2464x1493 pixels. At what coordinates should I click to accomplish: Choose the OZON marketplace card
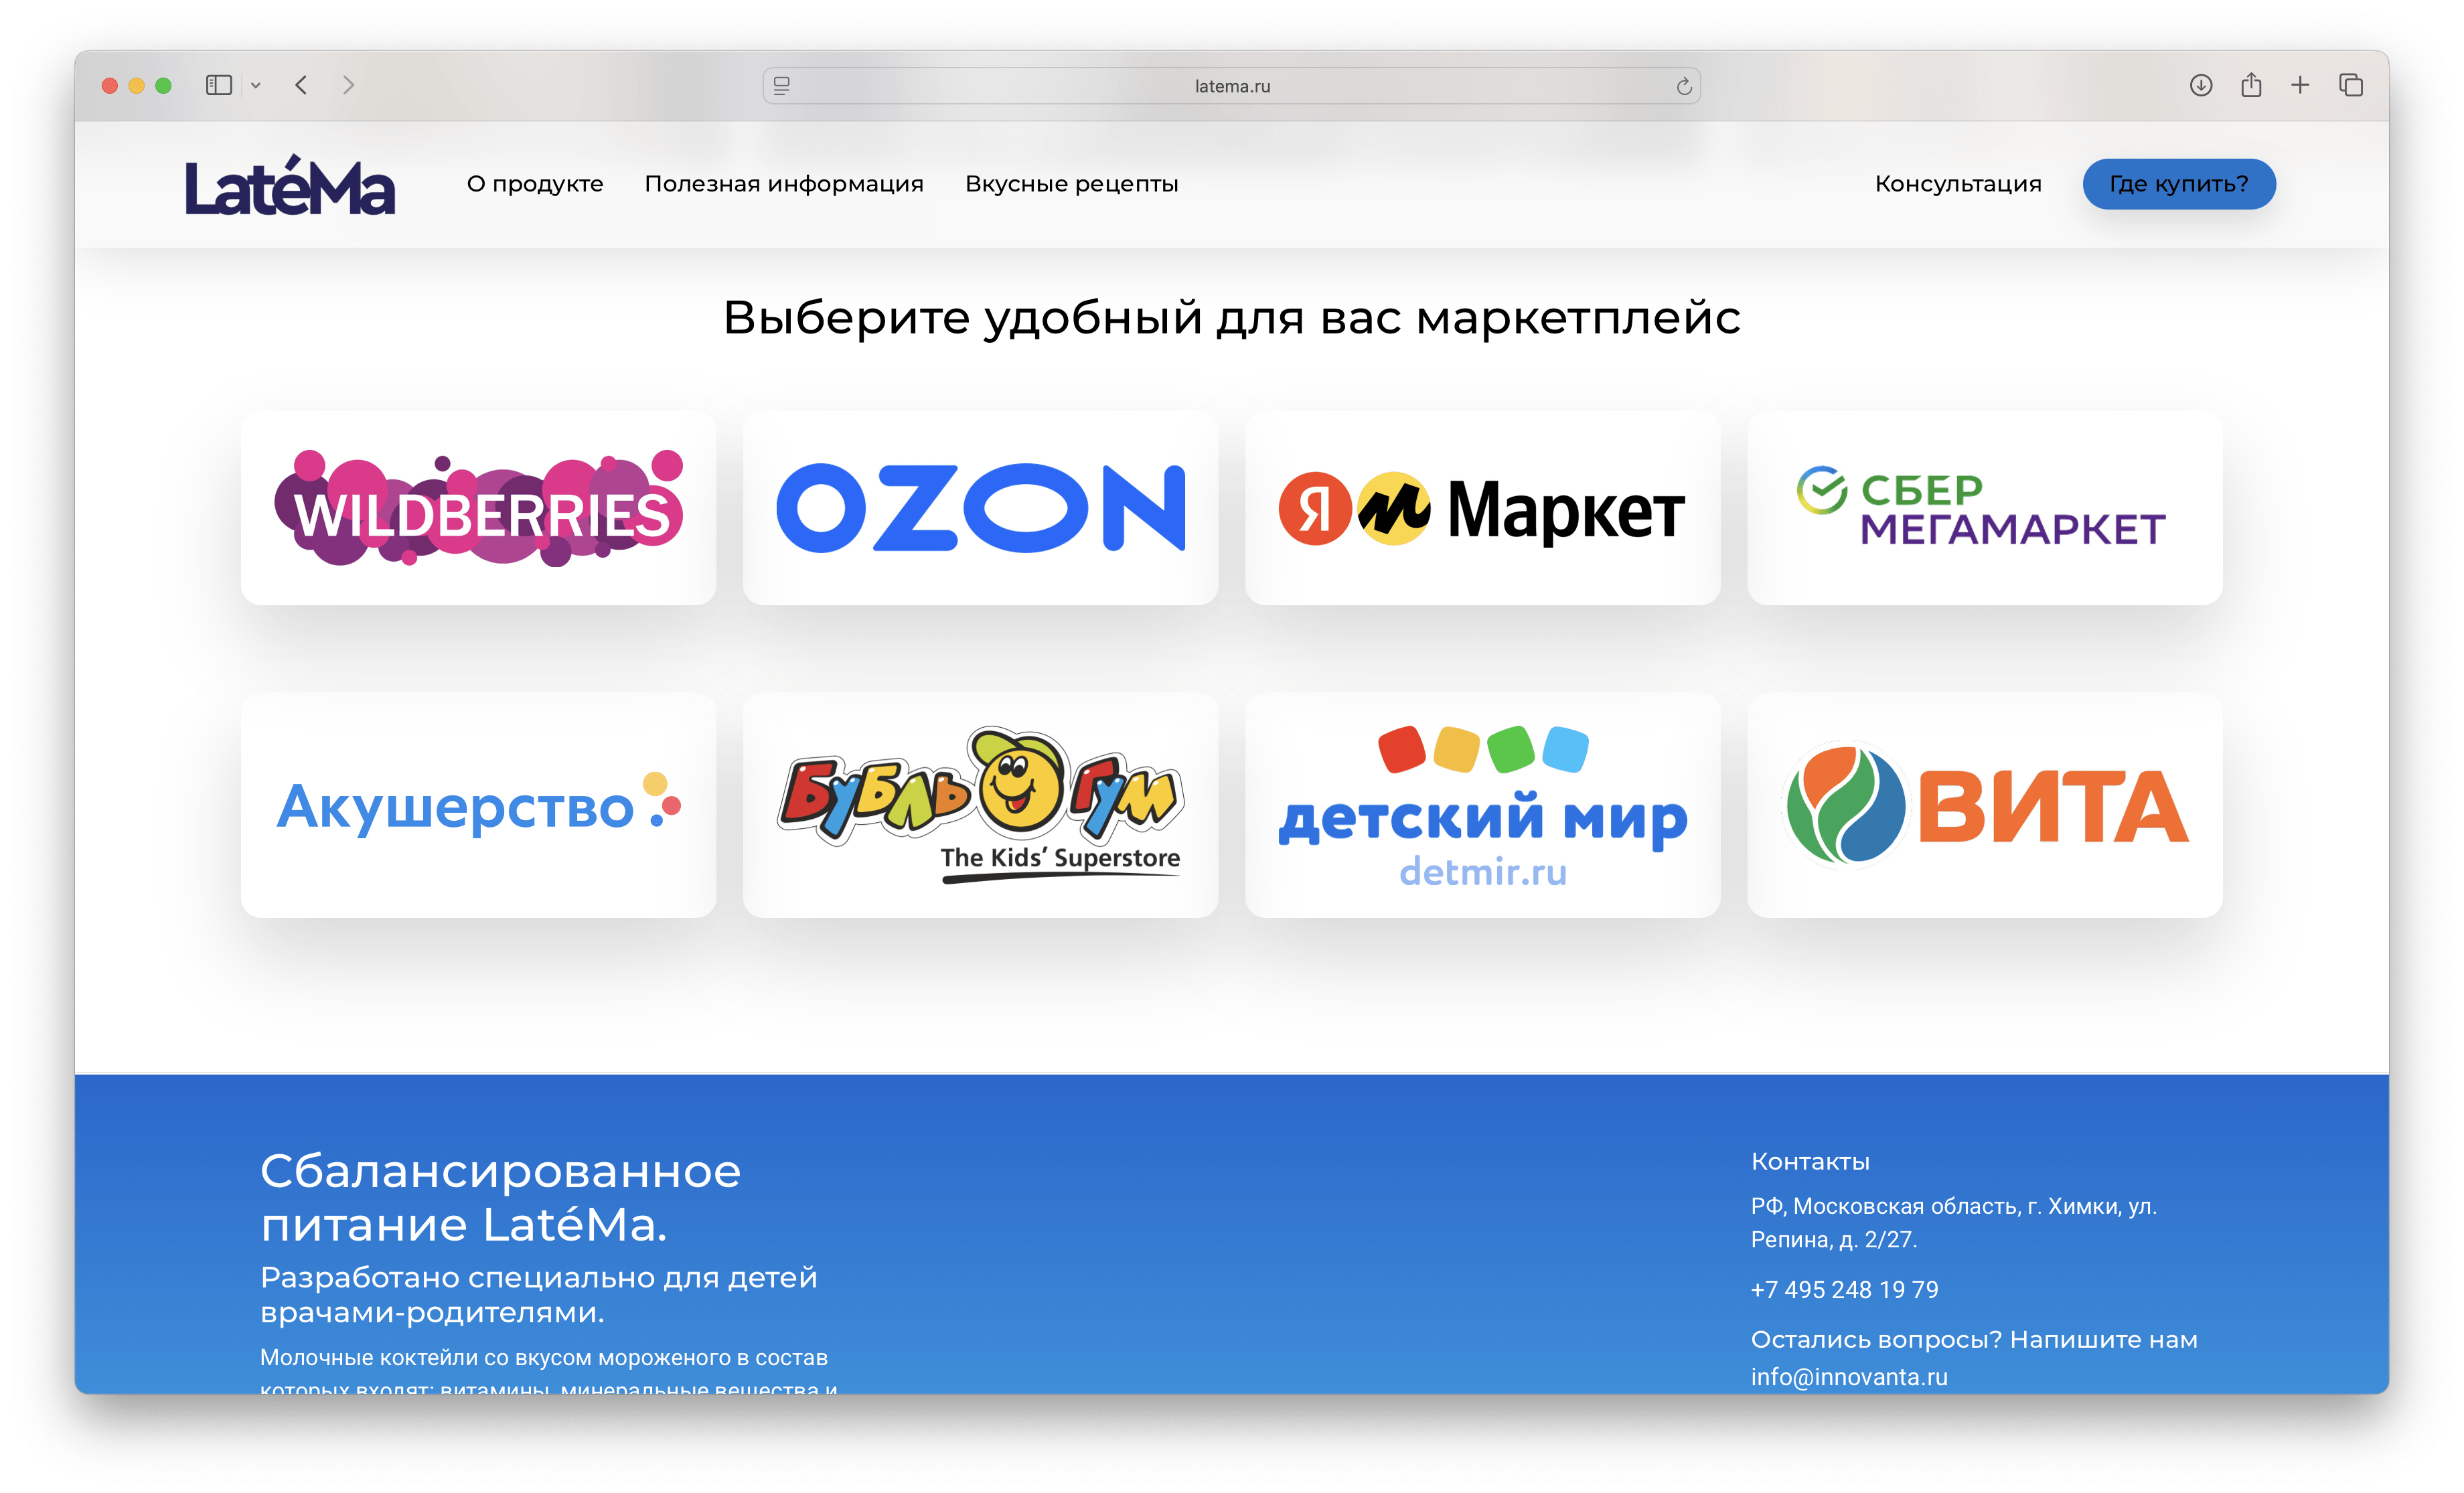tap(981, 508)
